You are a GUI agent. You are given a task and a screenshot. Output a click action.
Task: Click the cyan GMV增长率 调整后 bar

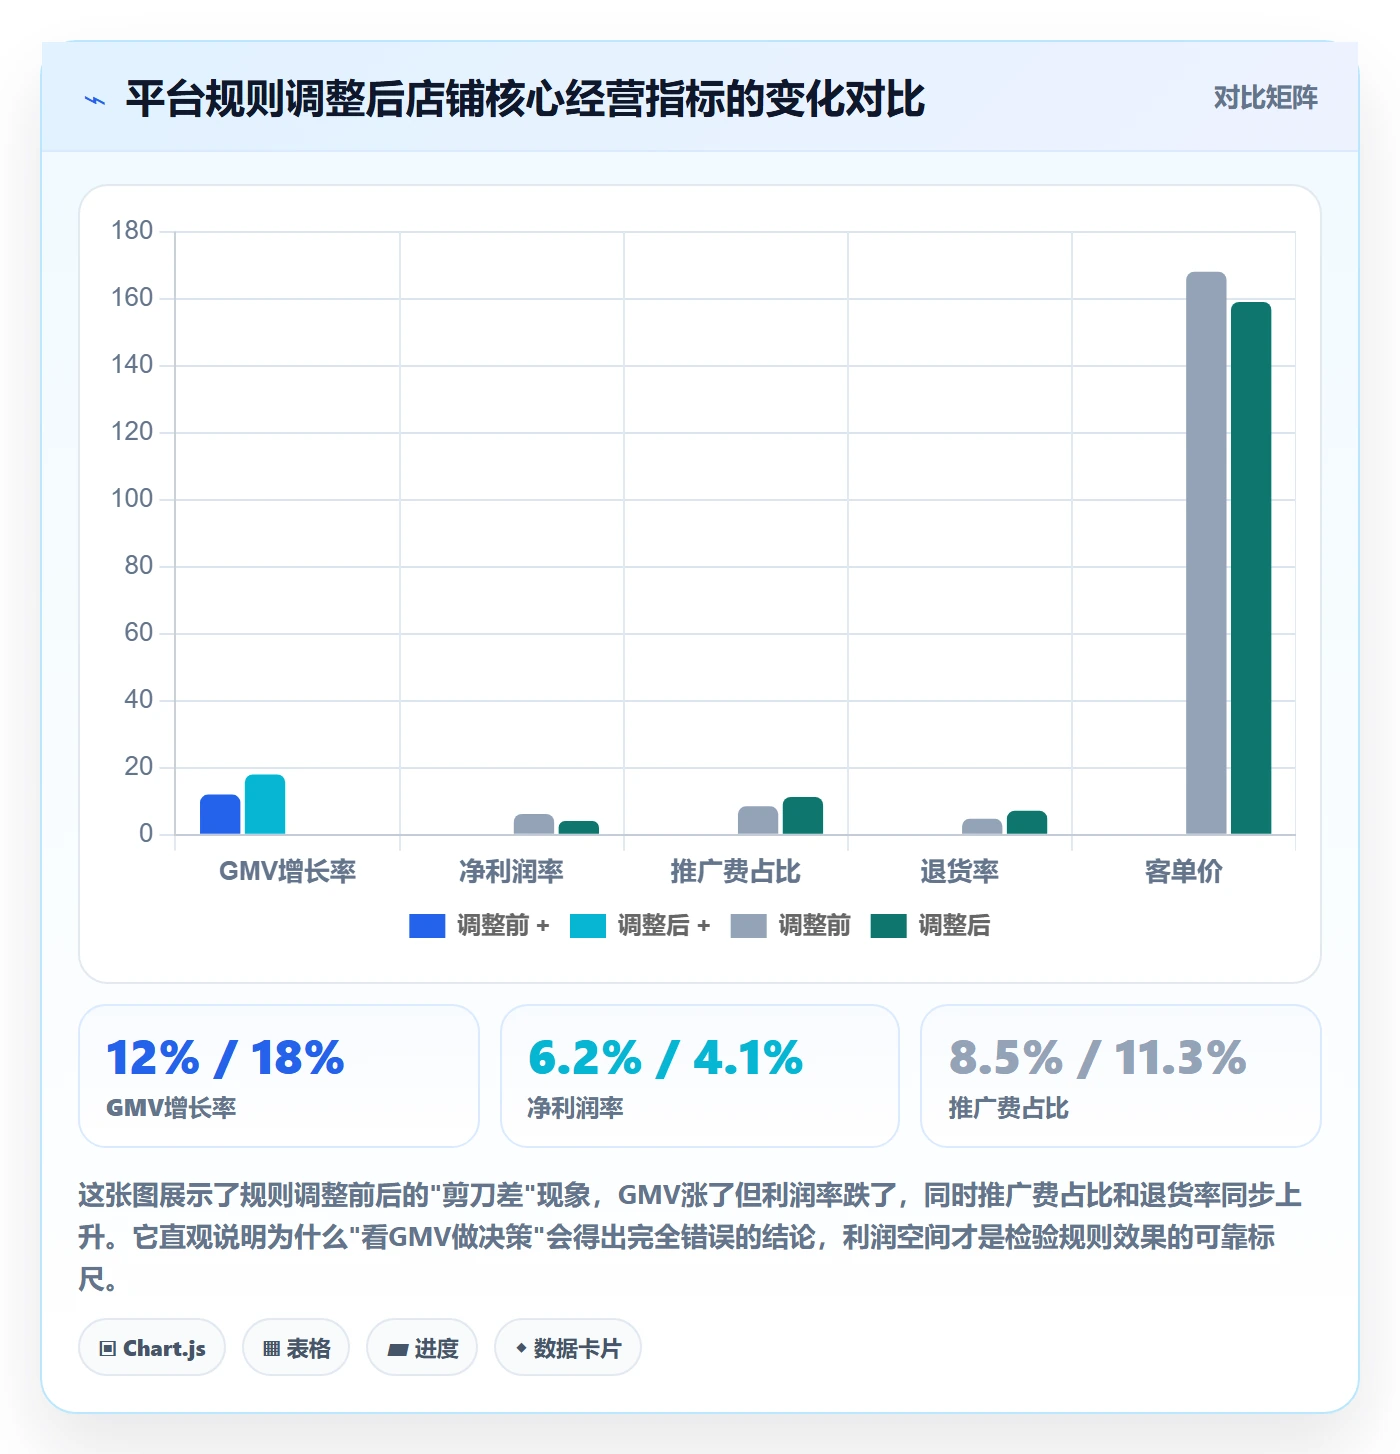(265, 804)
